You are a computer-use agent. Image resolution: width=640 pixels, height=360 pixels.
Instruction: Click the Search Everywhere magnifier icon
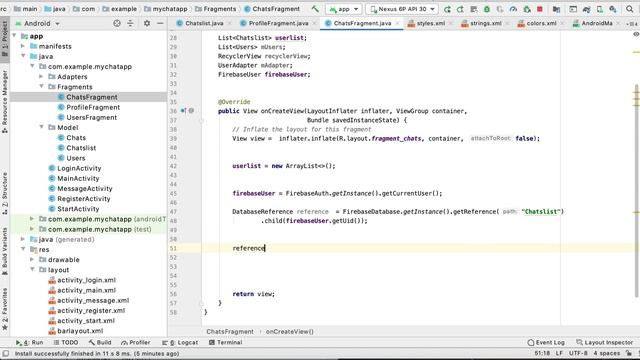629,9
